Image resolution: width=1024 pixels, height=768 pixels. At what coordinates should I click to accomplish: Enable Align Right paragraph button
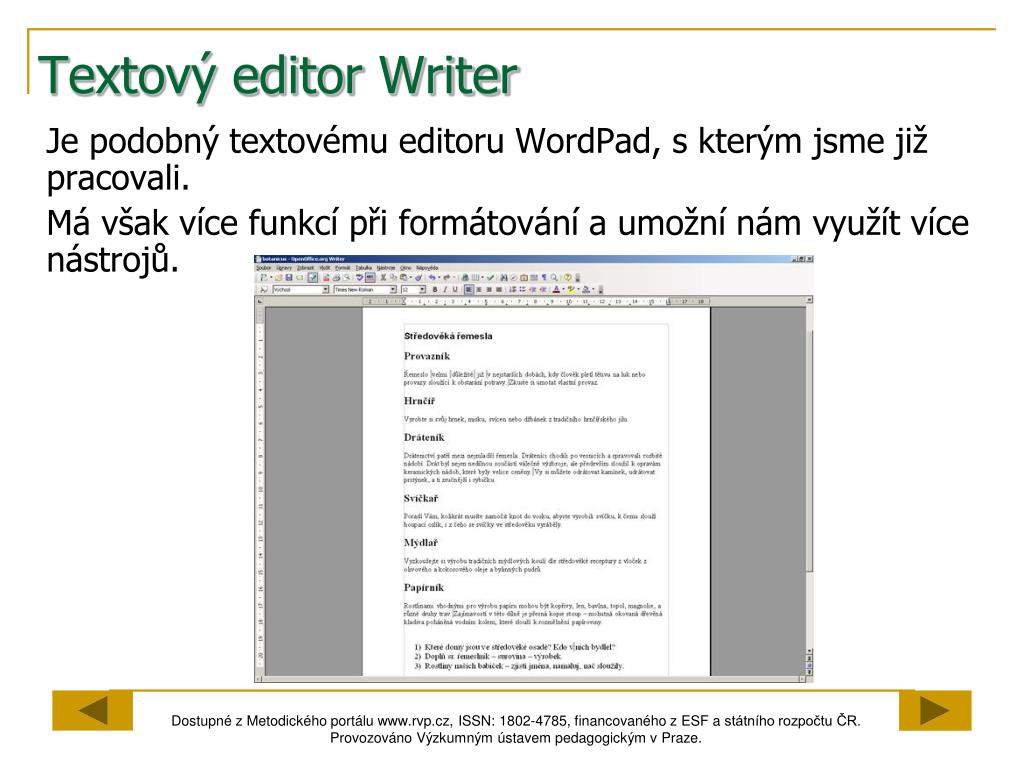489,289
